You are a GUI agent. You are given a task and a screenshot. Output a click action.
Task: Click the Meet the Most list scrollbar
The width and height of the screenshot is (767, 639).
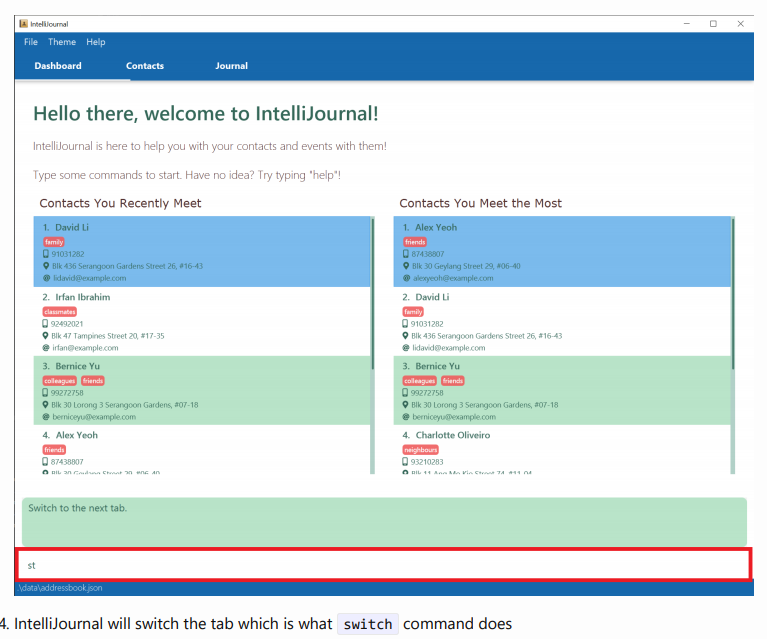tap(733, 294)
